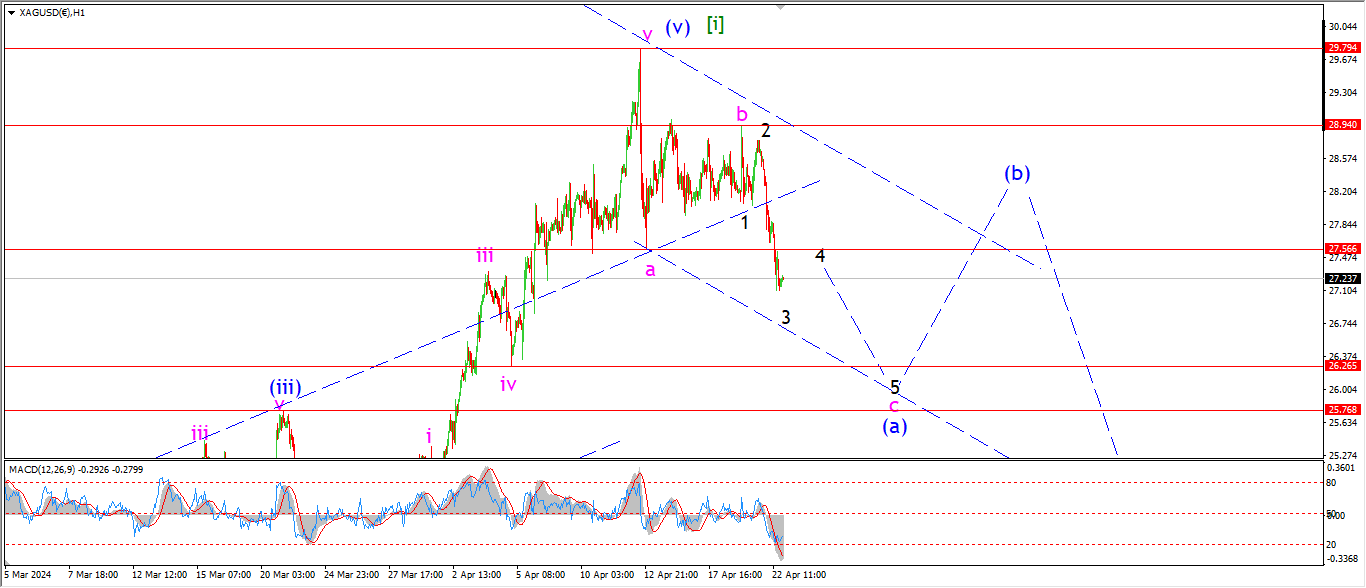Click the blue (a) wave label
1366x588 pixels.
point(894,426)
